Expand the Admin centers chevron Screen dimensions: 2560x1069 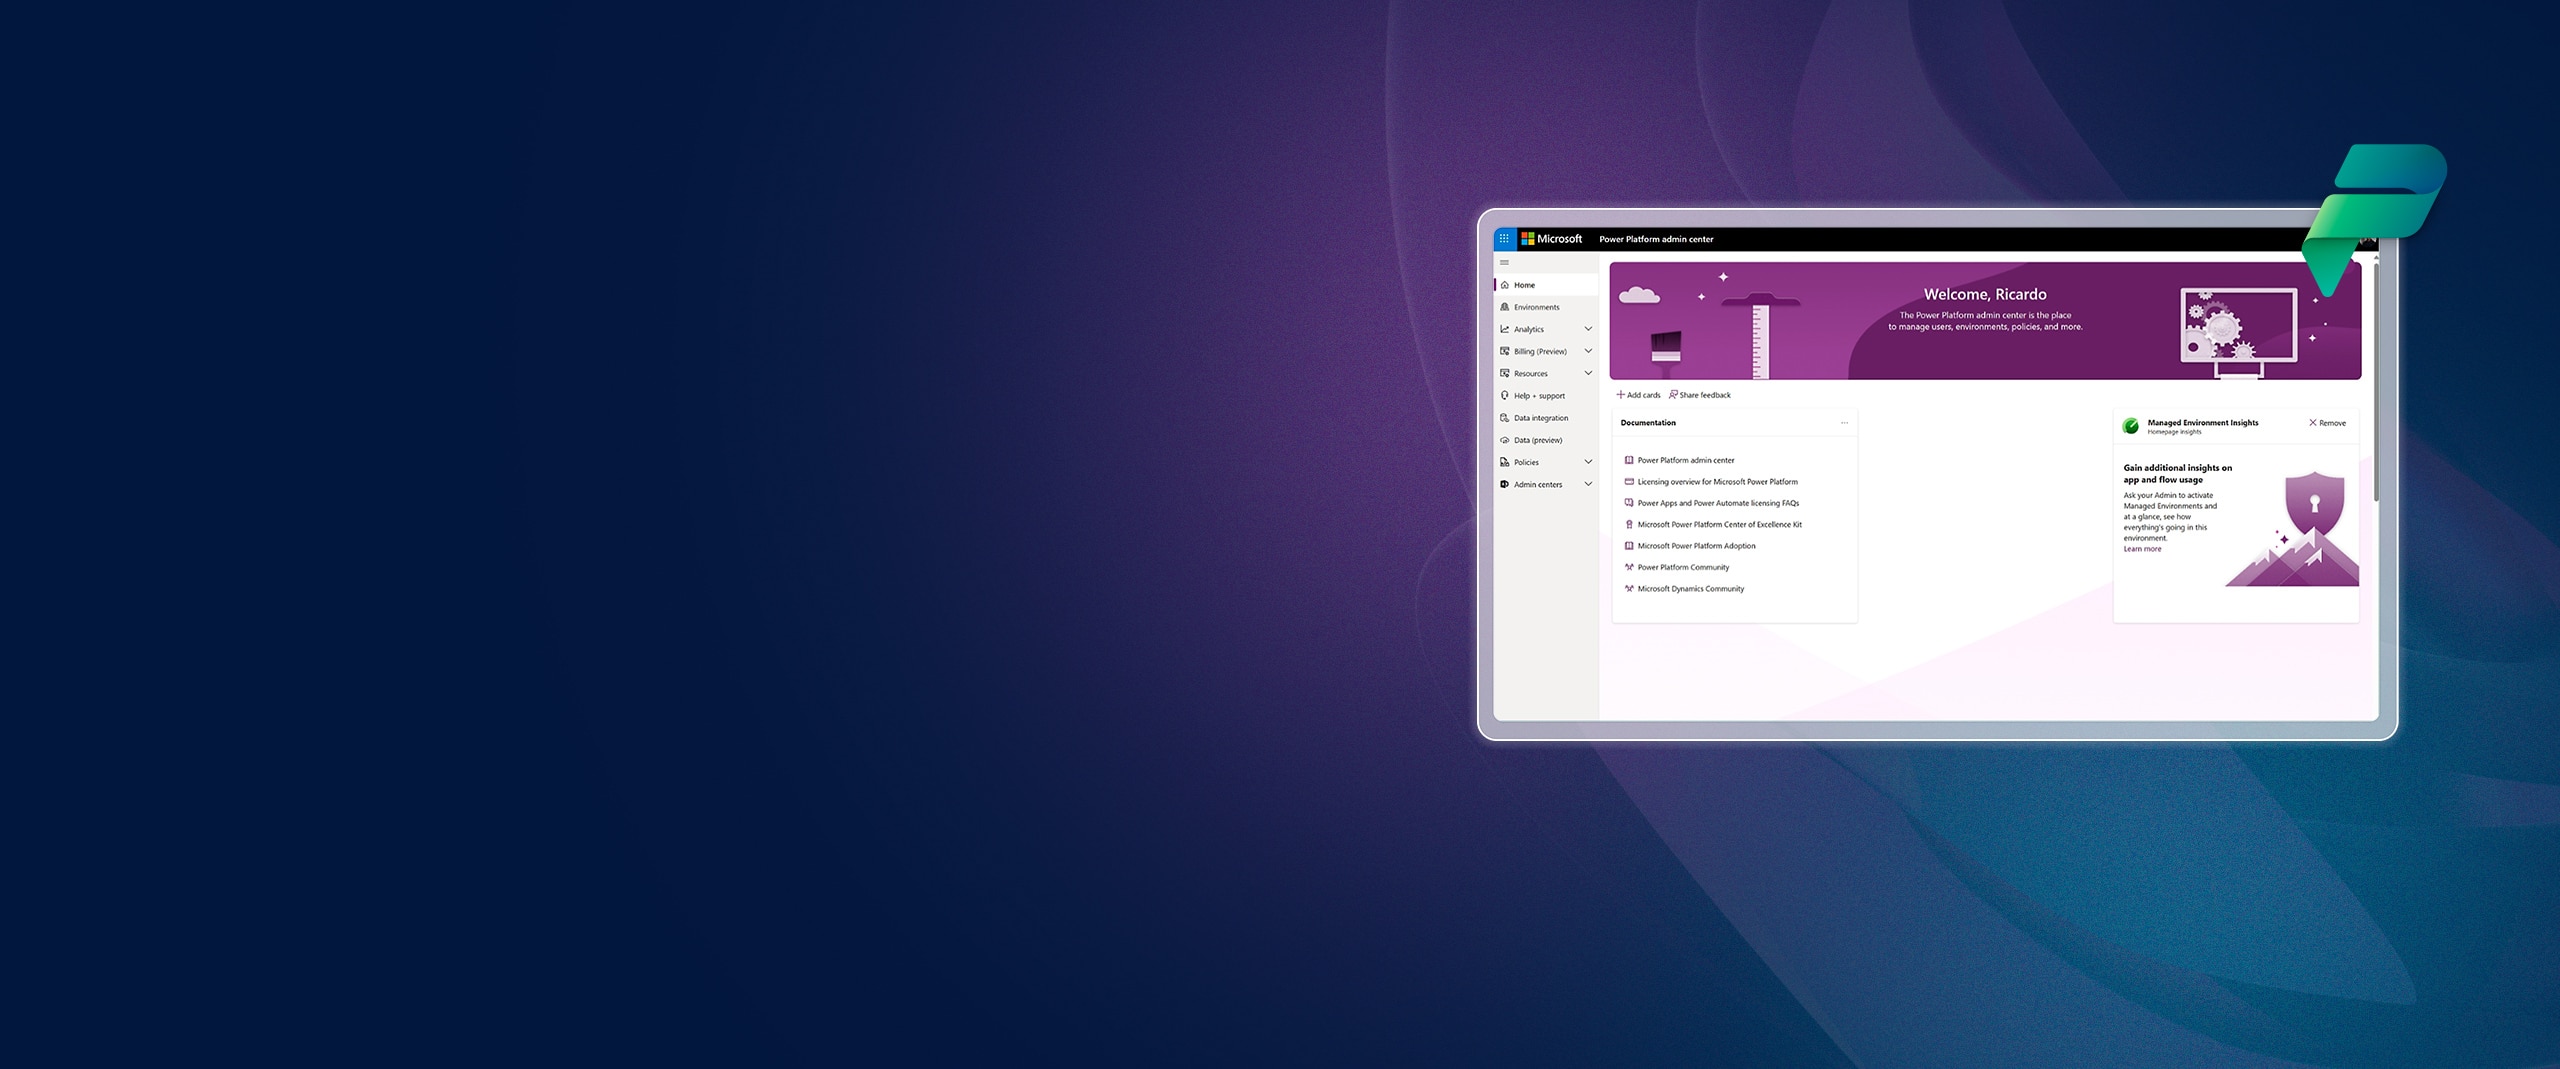click(1588, 484)
